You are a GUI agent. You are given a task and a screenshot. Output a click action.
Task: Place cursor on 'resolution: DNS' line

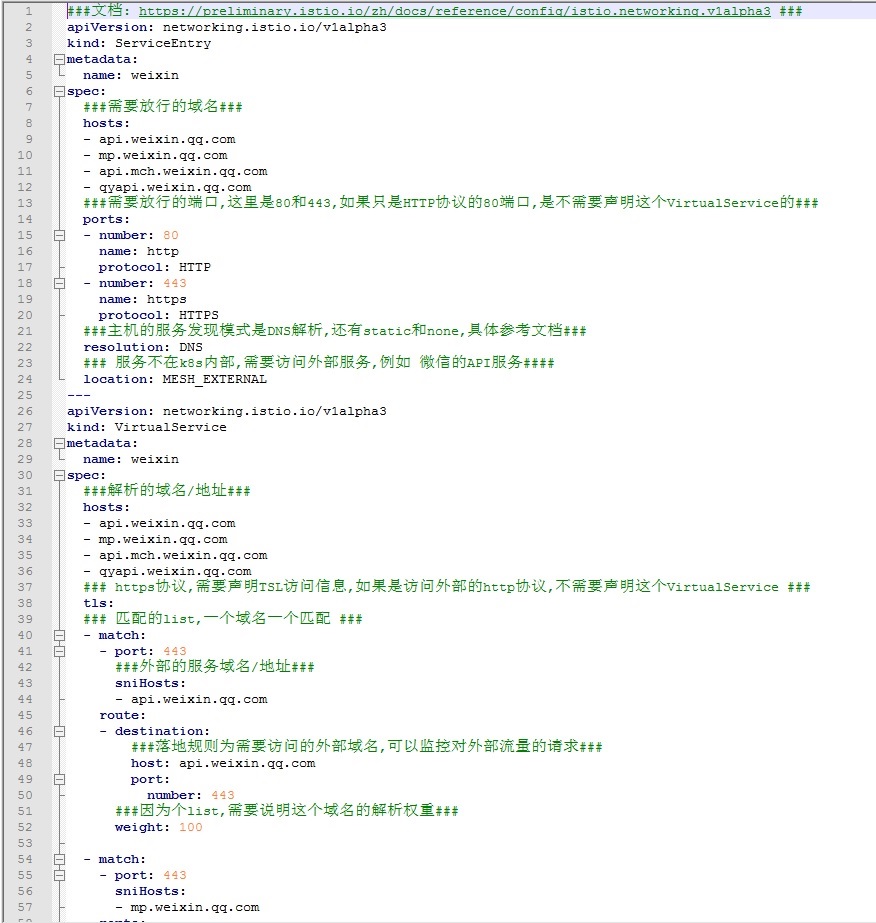pyautogui.click(x=143, y=347)
